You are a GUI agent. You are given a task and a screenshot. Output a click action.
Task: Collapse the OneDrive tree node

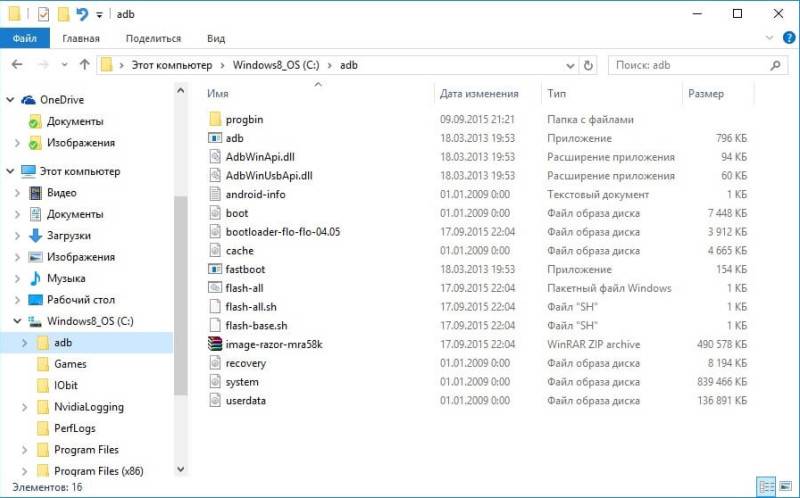coord(10,100)
